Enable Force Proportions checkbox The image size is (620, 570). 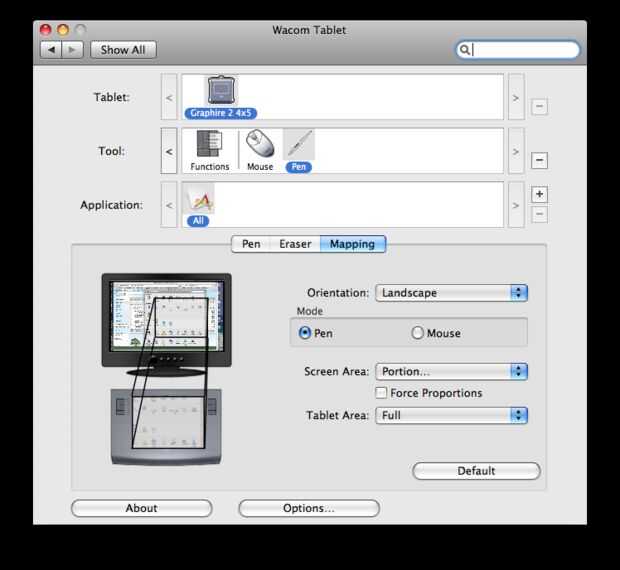point(381,393)
